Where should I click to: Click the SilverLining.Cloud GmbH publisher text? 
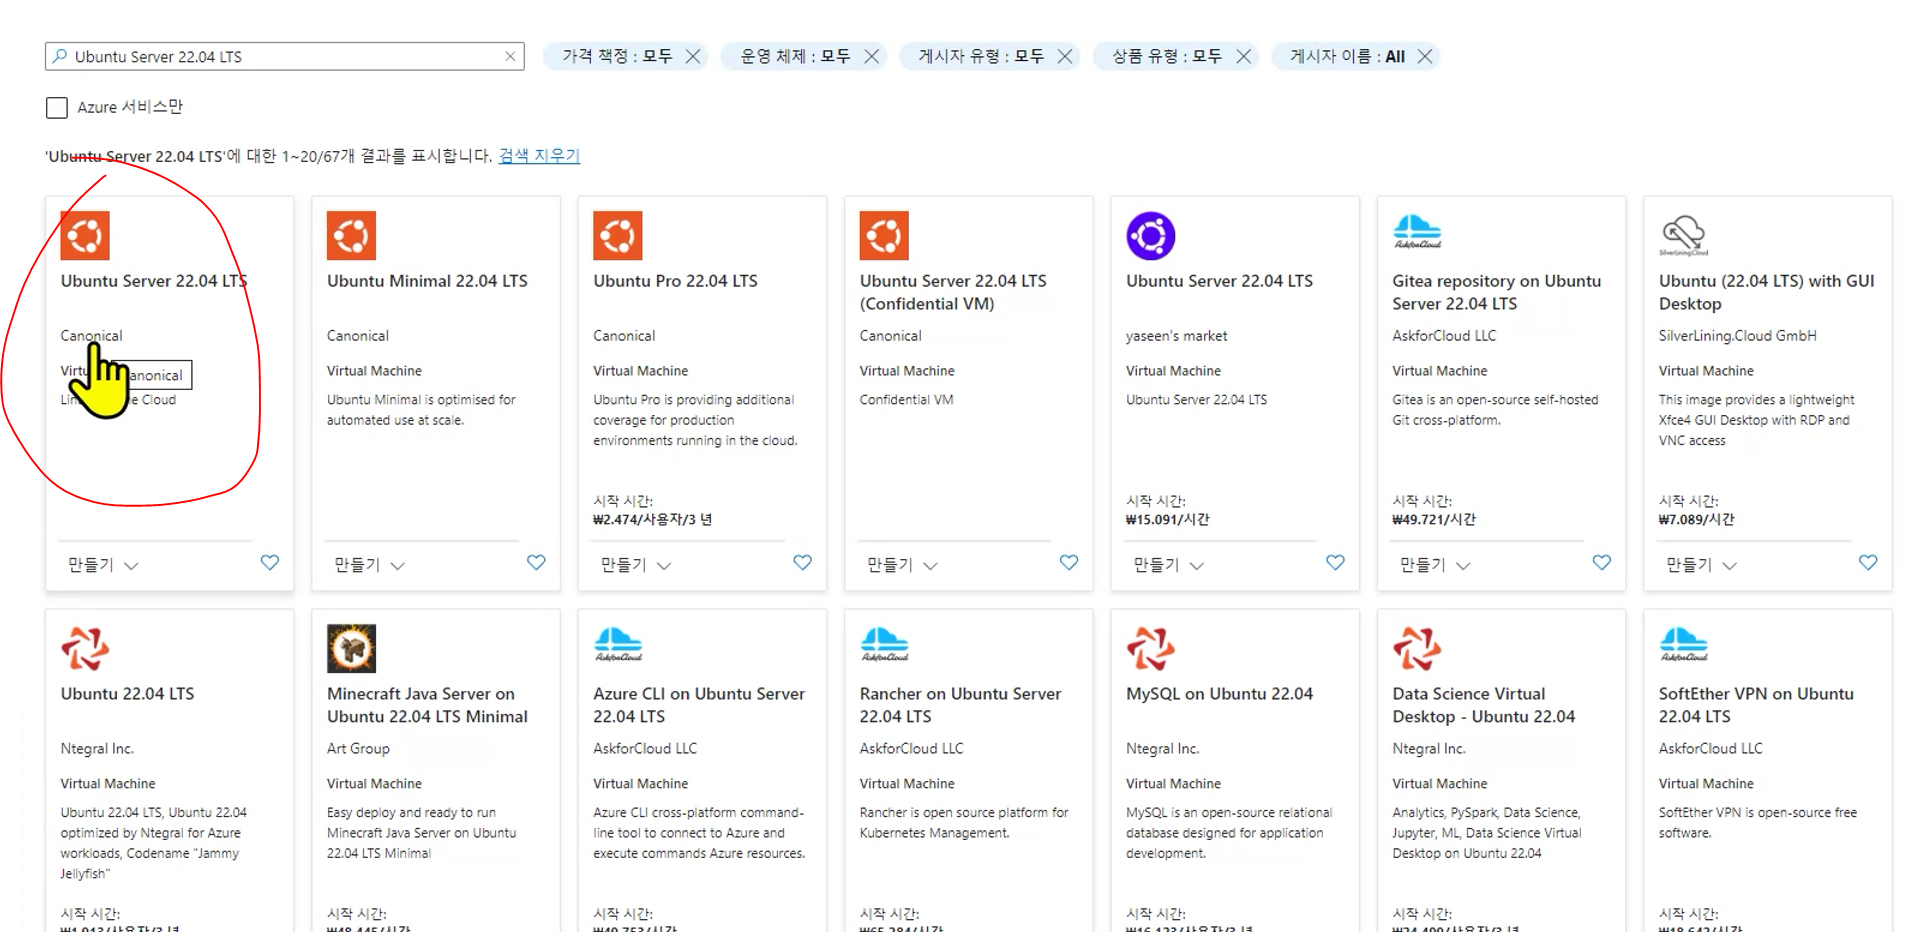coord(1738,336)
